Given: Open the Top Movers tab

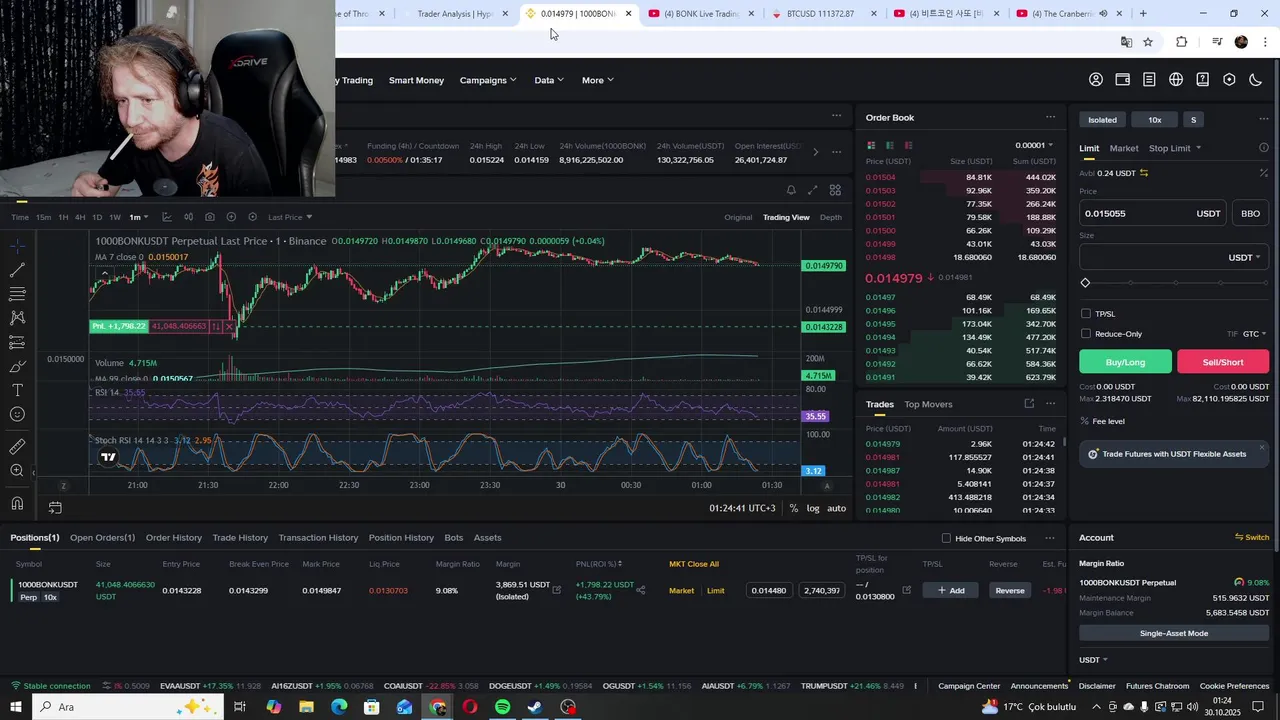Looking at the screenshot, I should [x=928, y=404].
